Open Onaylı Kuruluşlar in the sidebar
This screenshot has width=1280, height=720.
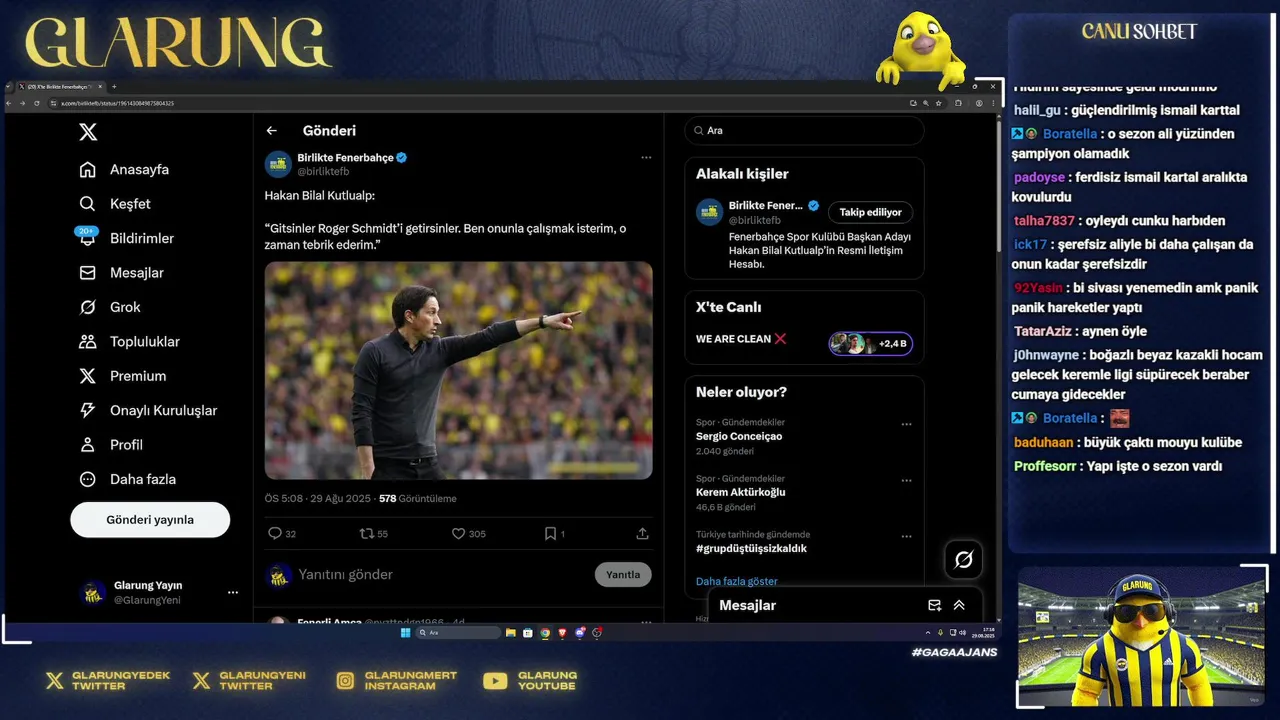tap(147, 410)
